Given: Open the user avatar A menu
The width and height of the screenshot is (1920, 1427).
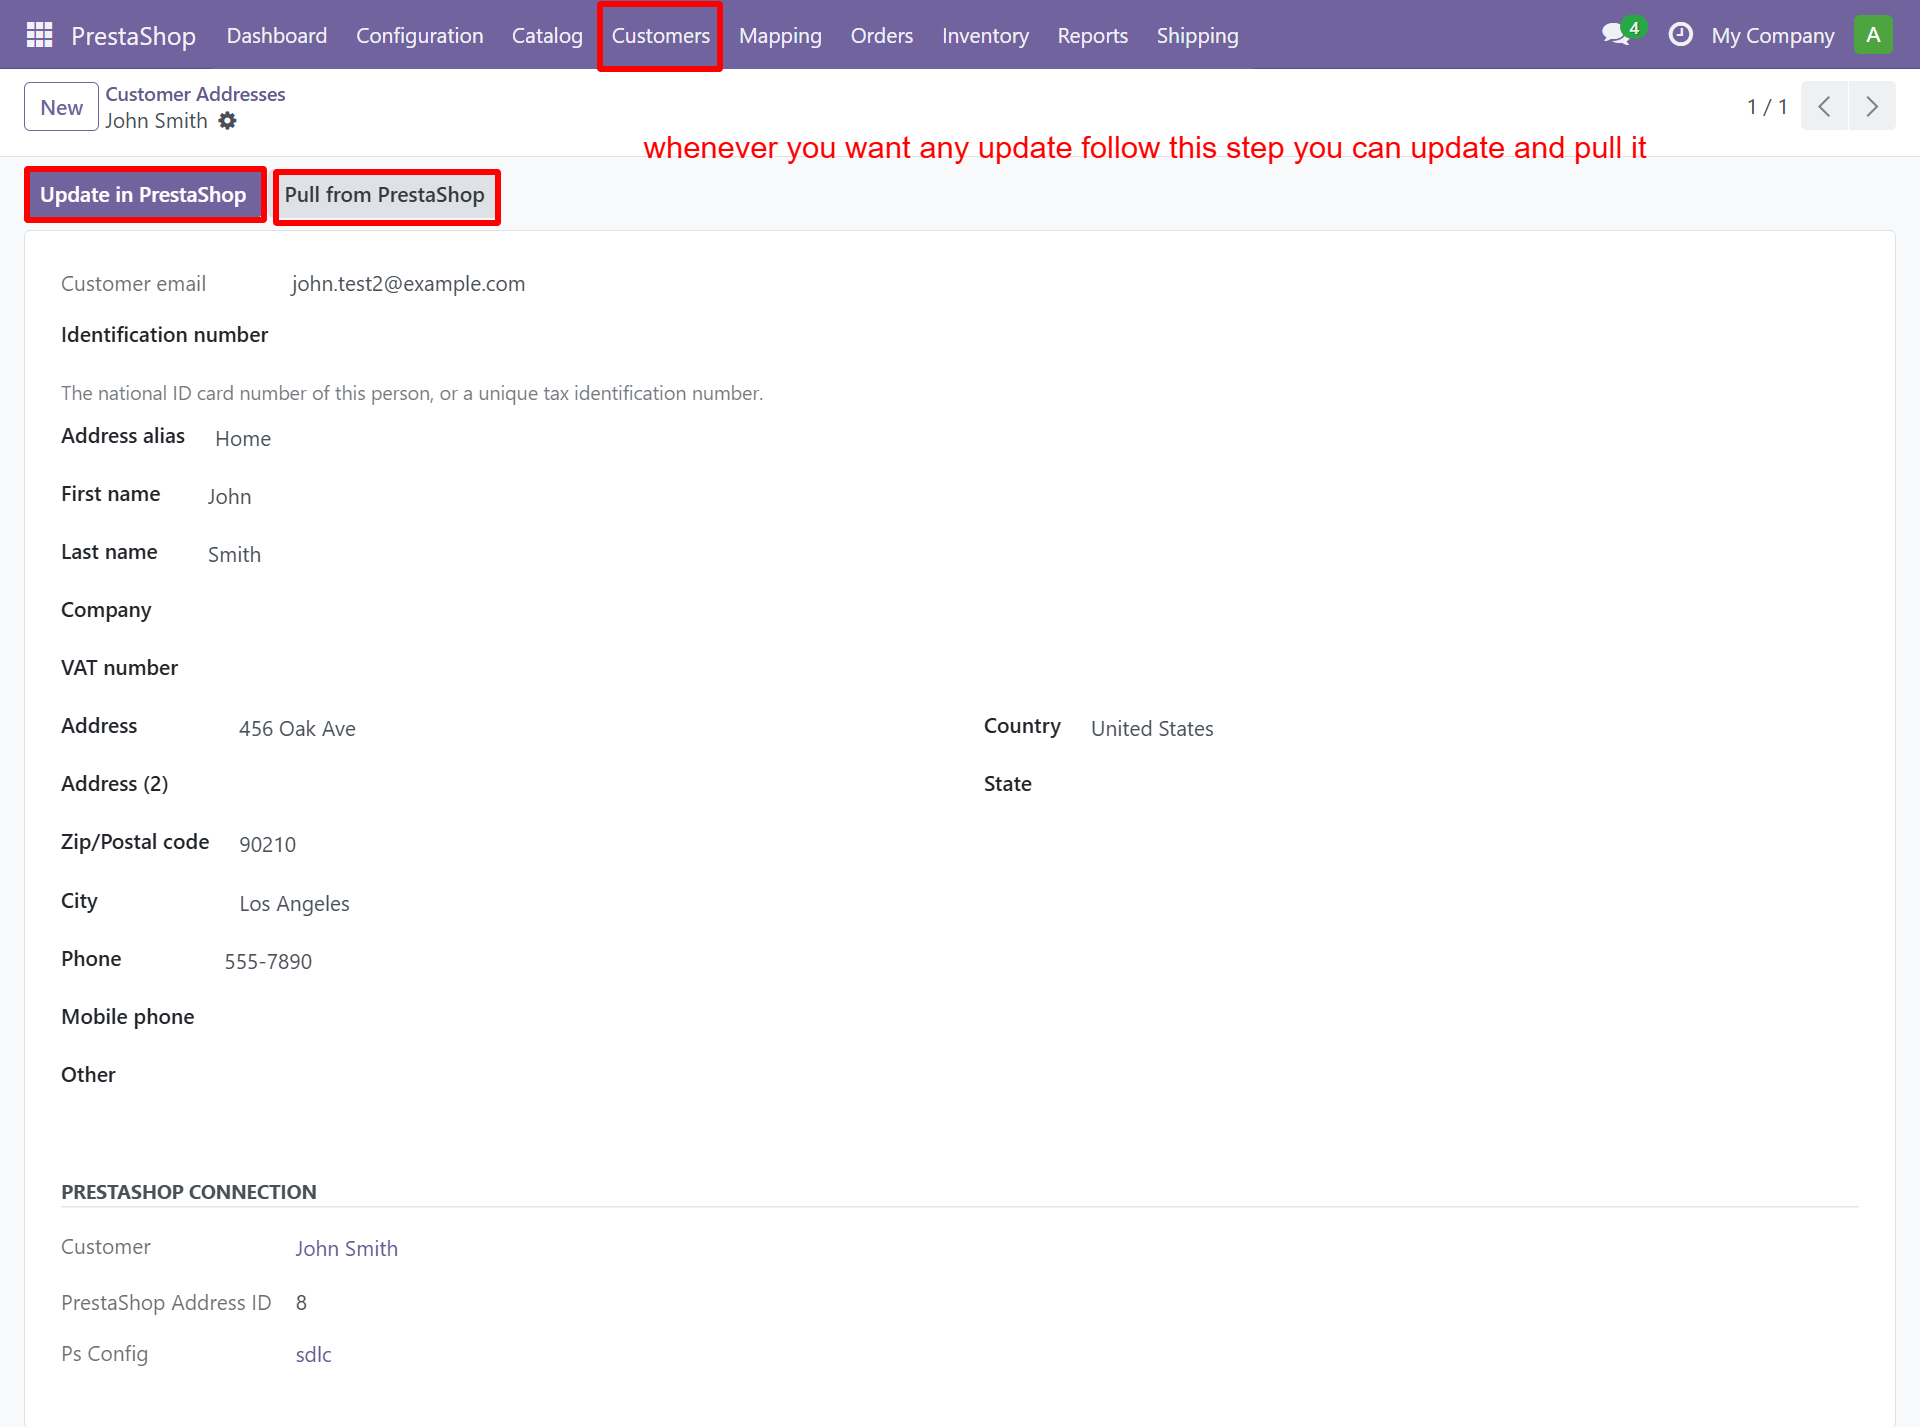Looking at the screenshot, I should (x=1872, y=35).
